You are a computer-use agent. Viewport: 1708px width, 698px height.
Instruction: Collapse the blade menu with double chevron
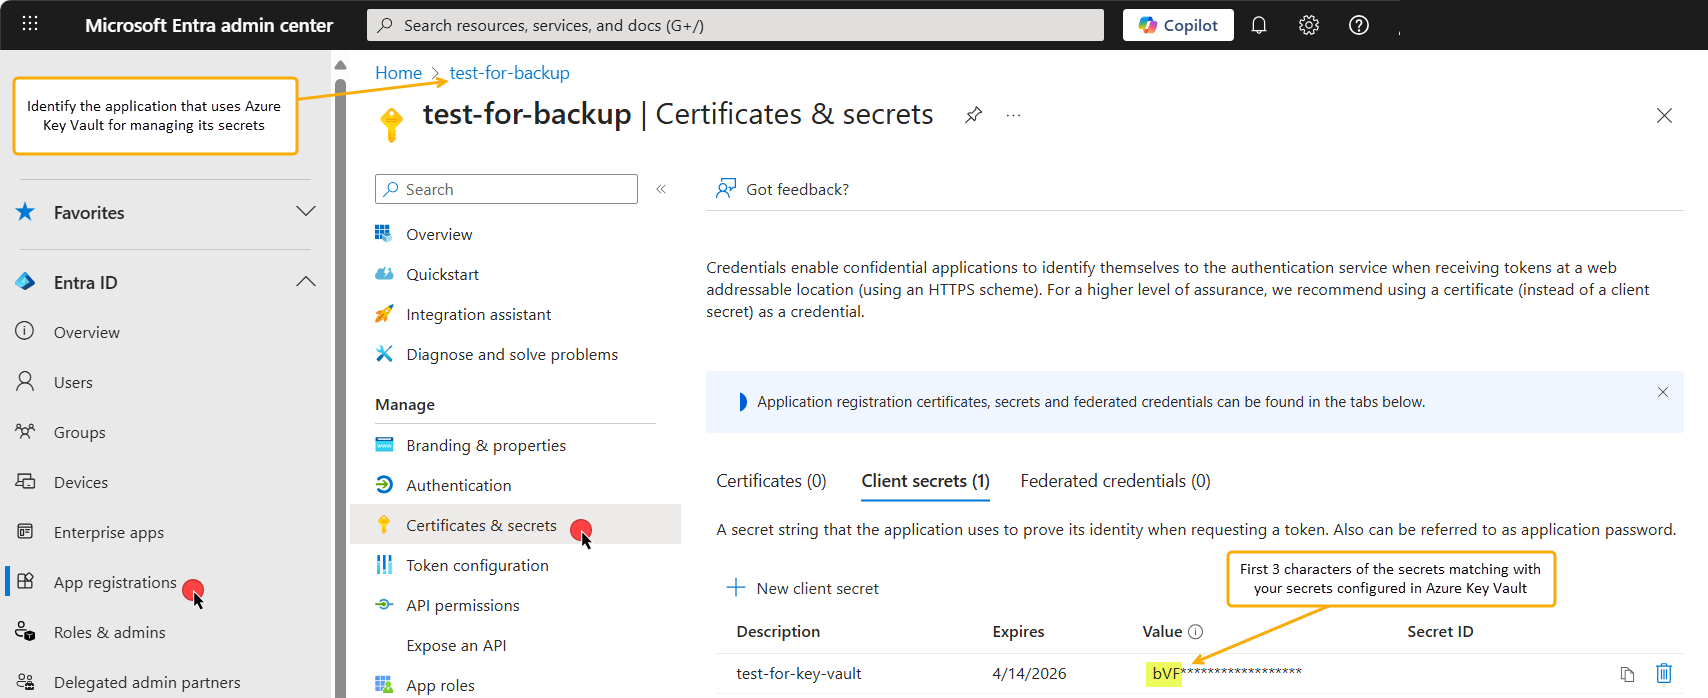click(x=661, y=189)
